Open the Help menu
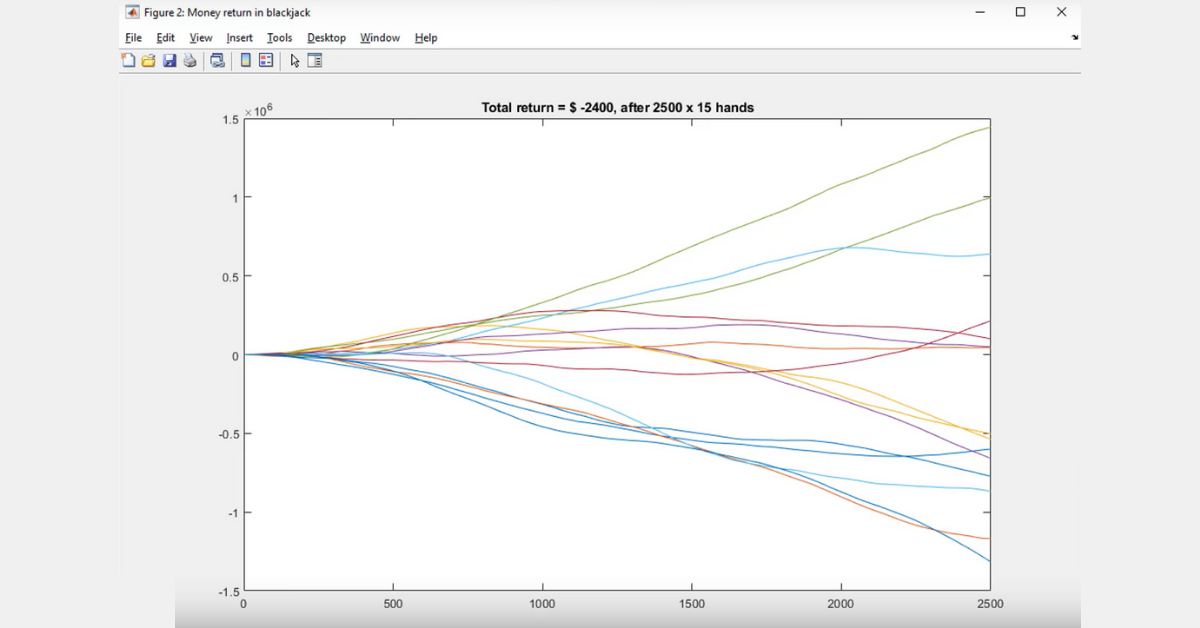Screen dimensions: 1200x628 point(426,38)
